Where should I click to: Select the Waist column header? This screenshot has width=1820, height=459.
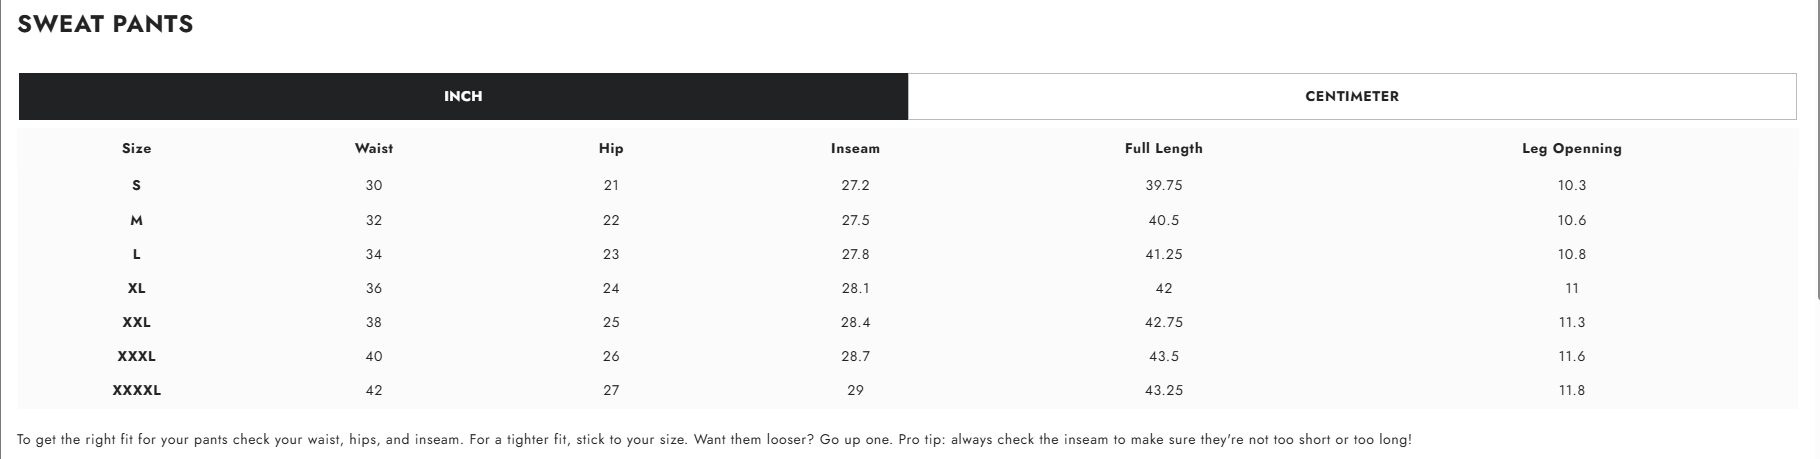click(x=374, y=148)
